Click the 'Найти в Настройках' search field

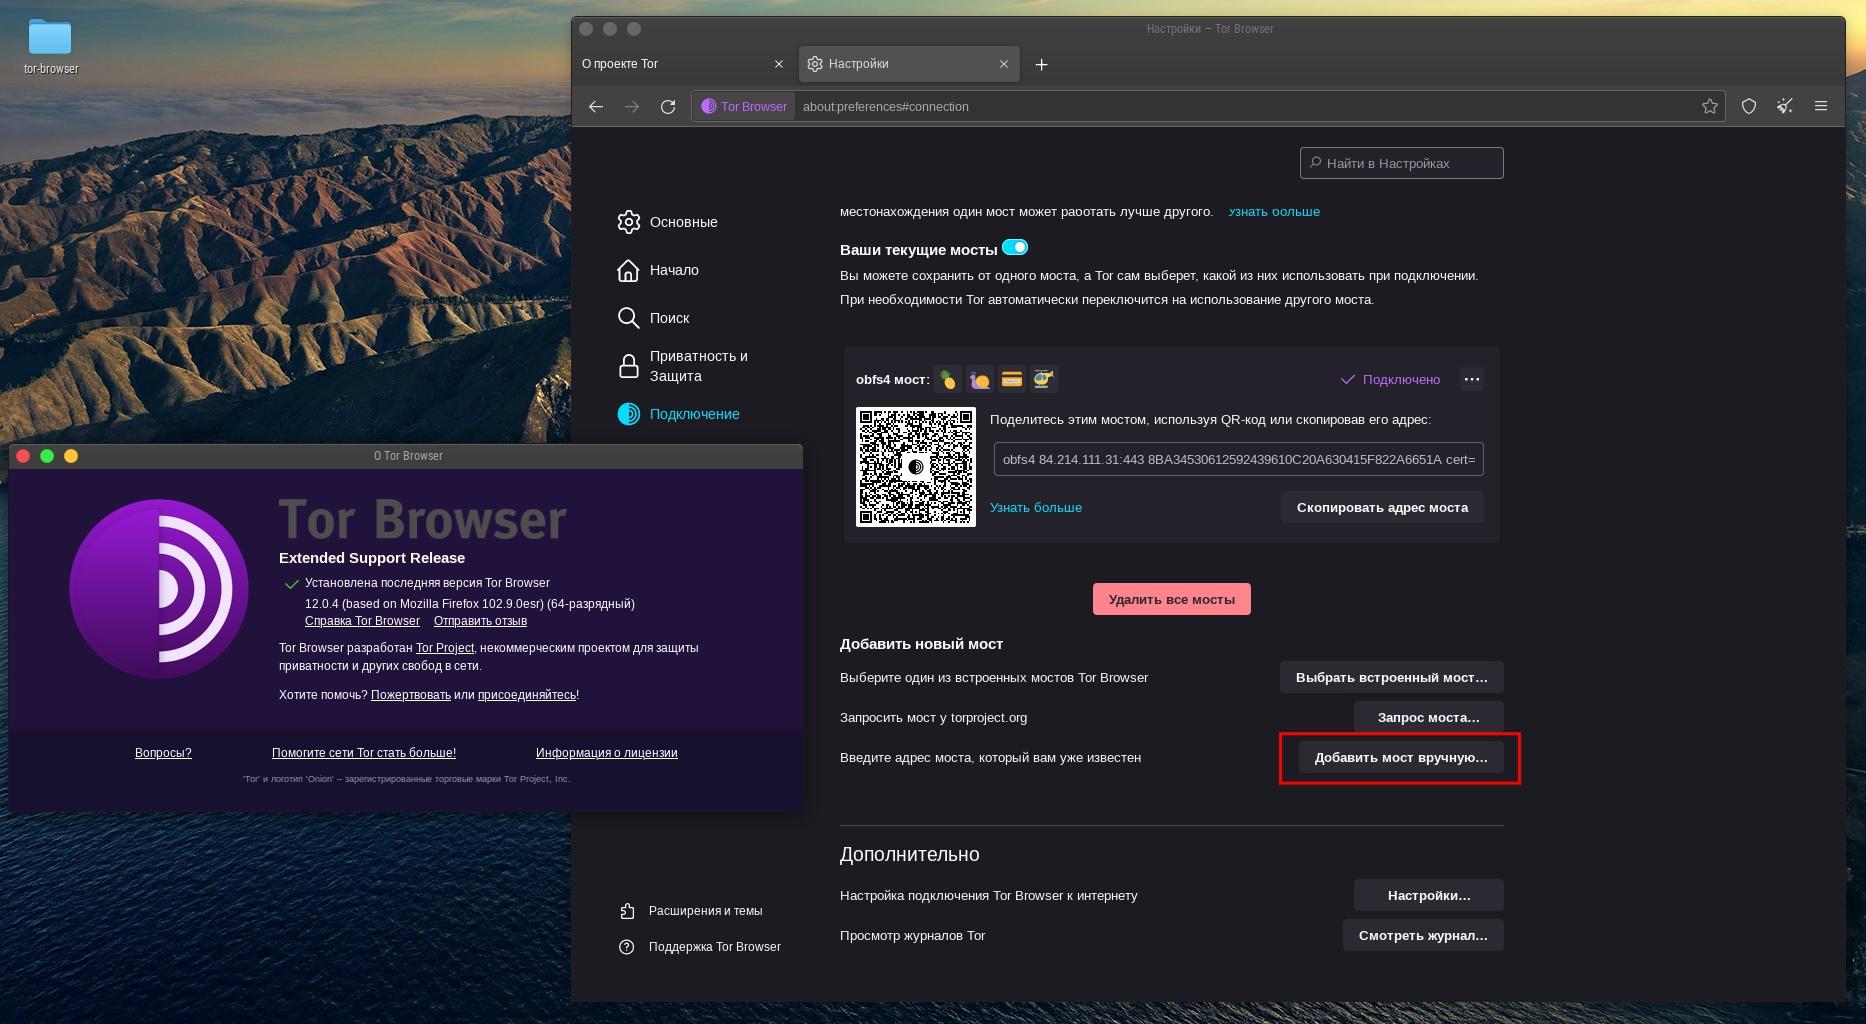(x=1401, y=163)
